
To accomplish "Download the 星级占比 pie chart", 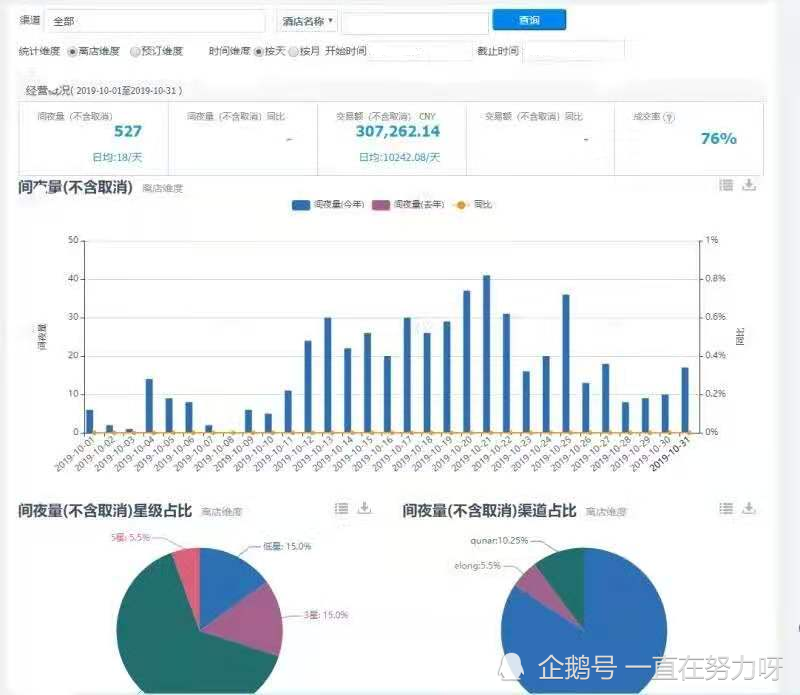I will 364,508.
